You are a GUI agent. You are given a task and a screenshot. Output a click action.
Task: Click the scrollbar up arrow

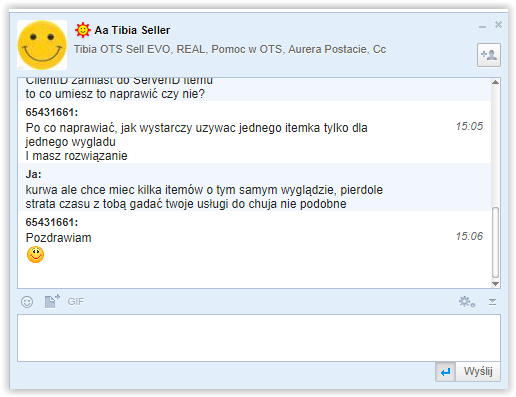click(495, 82)
